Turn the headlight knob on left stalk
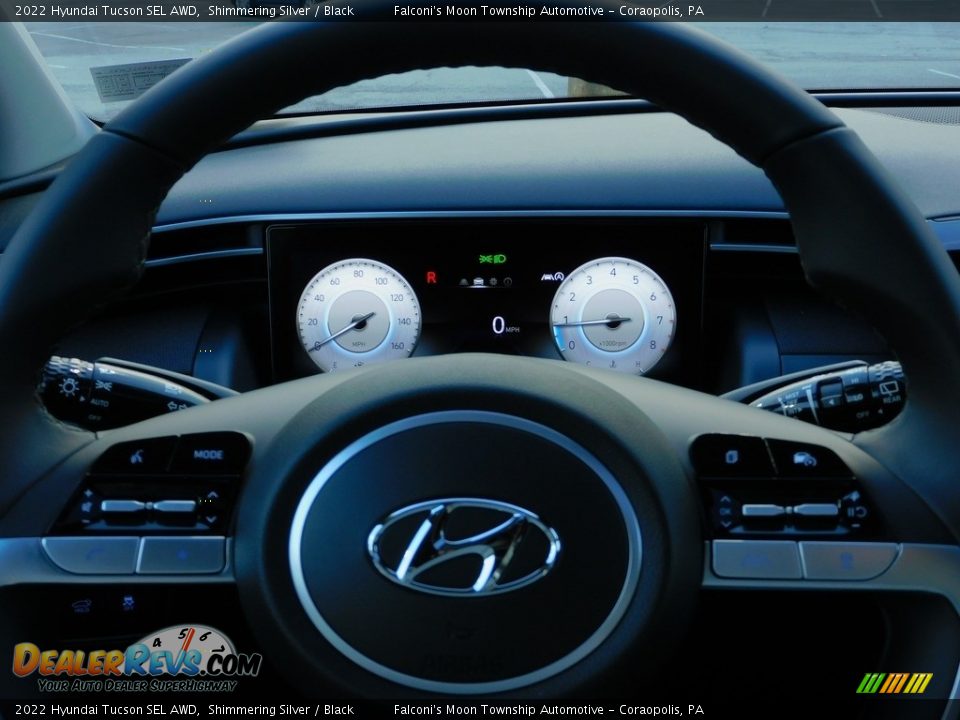Screen dimensions: 960x720 [66, 389]
